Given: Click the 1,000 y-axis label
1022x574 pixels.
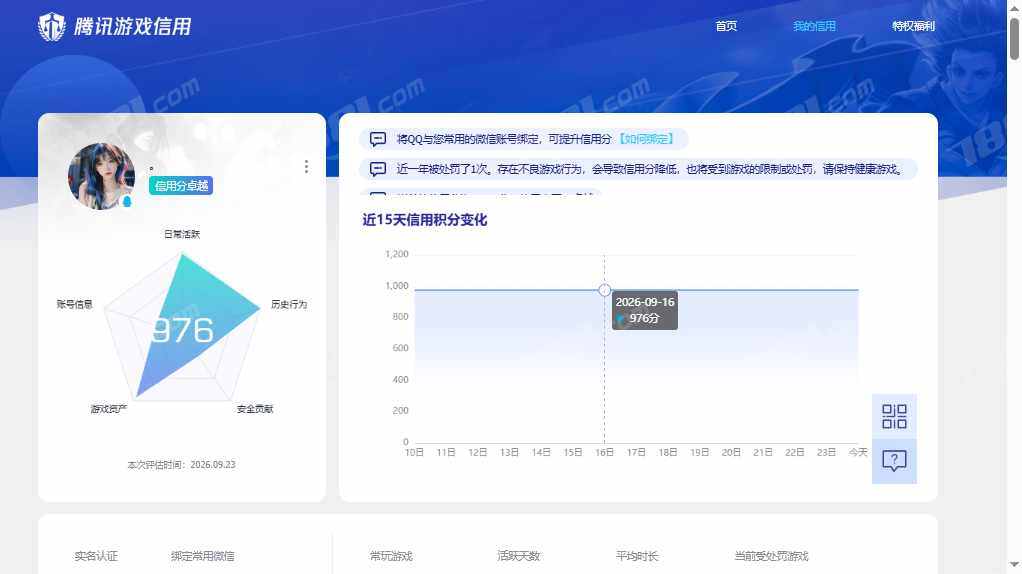Looking at the screenshot, I should pyautogui.click(x=396, y=285).
